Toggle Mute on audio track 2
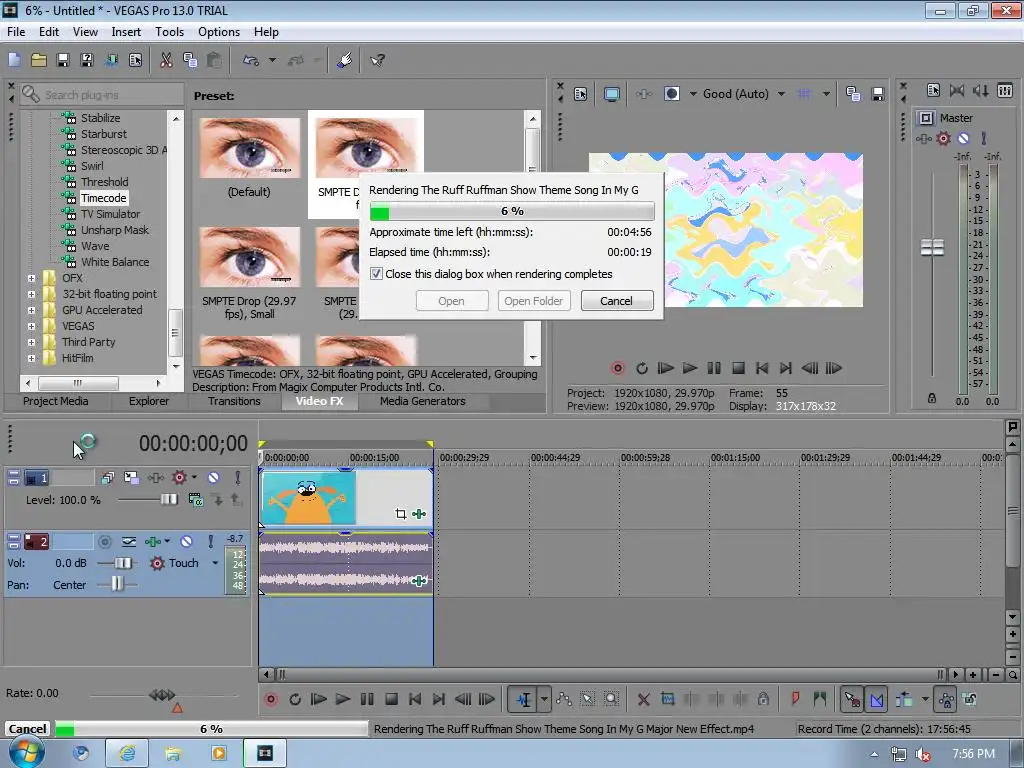Viewport: 1024px width, 768px height. tap(187, 541)
